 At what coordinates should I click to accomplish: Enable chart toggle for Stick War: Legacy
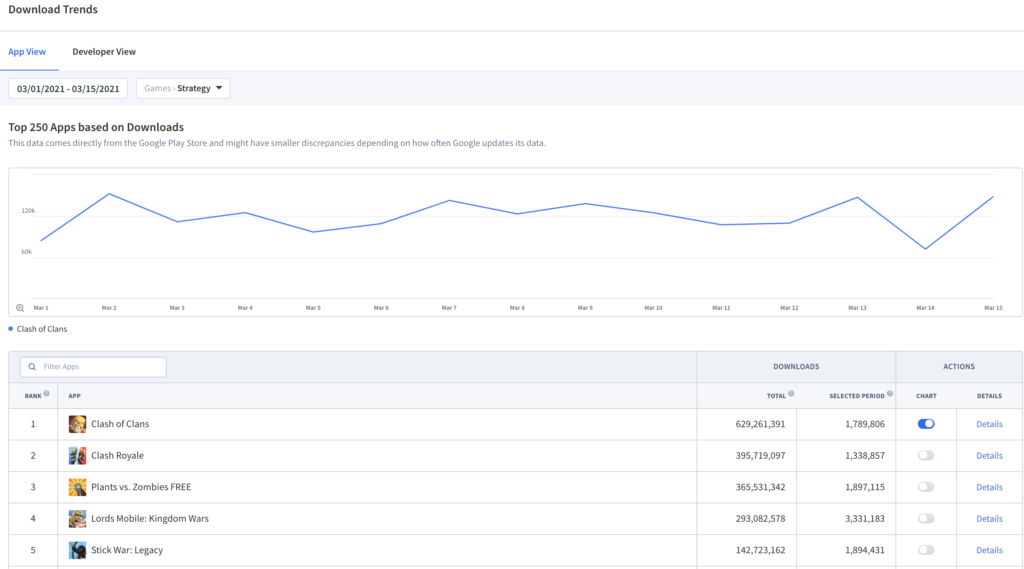tap(925, 550)
